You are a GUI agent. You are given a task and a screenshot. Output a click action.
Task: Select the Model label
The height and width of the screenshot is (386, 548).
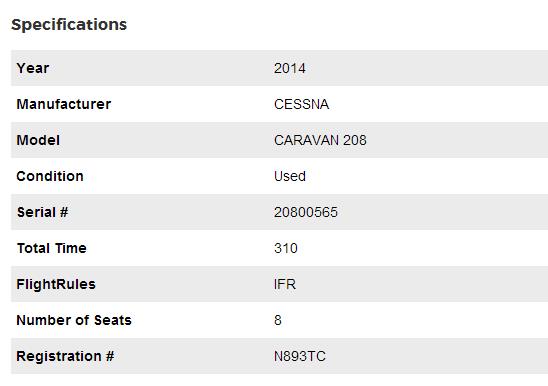tap(38, 140)
